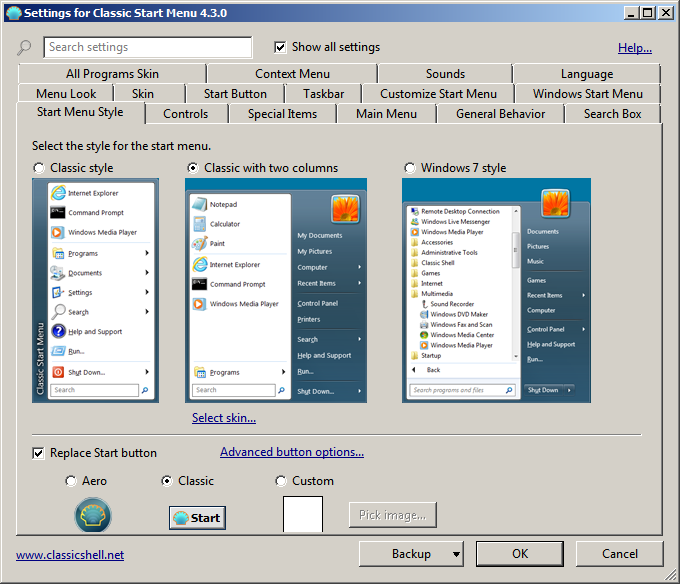Click the OK button
Viewport: 680px width, 584px height.
520,554
